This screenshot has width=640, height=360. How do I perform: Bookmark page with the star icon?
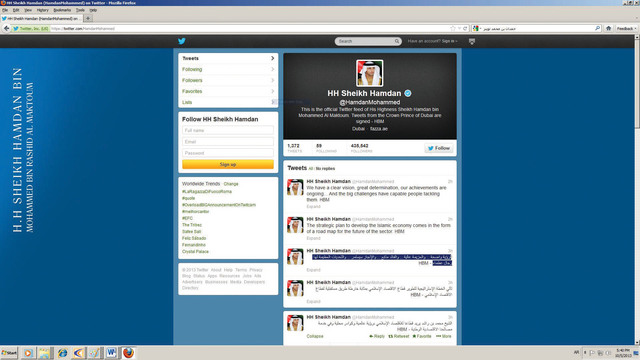pos(453,29)
